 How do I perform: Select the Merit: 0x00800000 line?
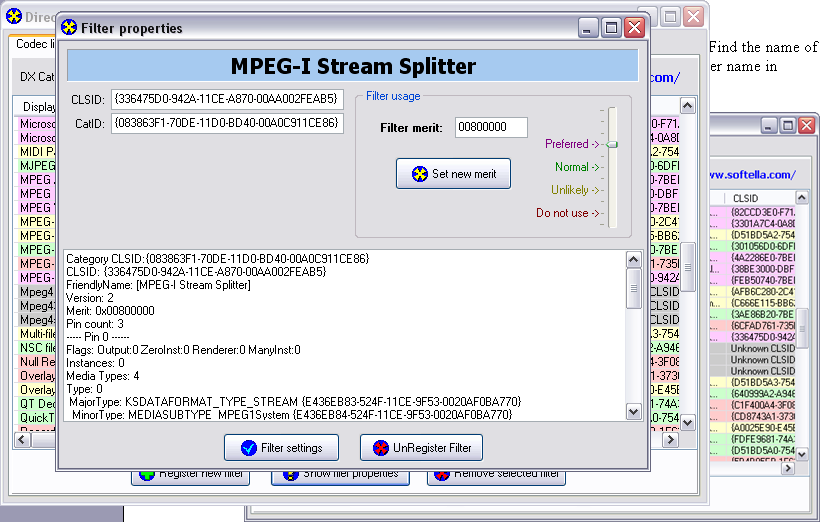click(110, 311)
